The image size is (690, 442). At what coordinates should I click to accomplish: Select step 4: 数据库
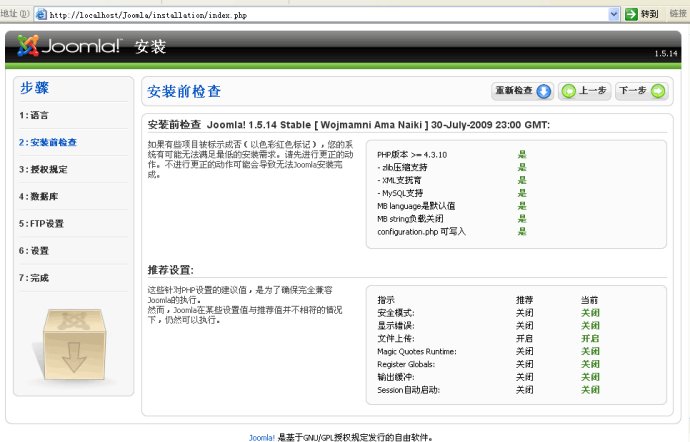(x=38, y=196)
